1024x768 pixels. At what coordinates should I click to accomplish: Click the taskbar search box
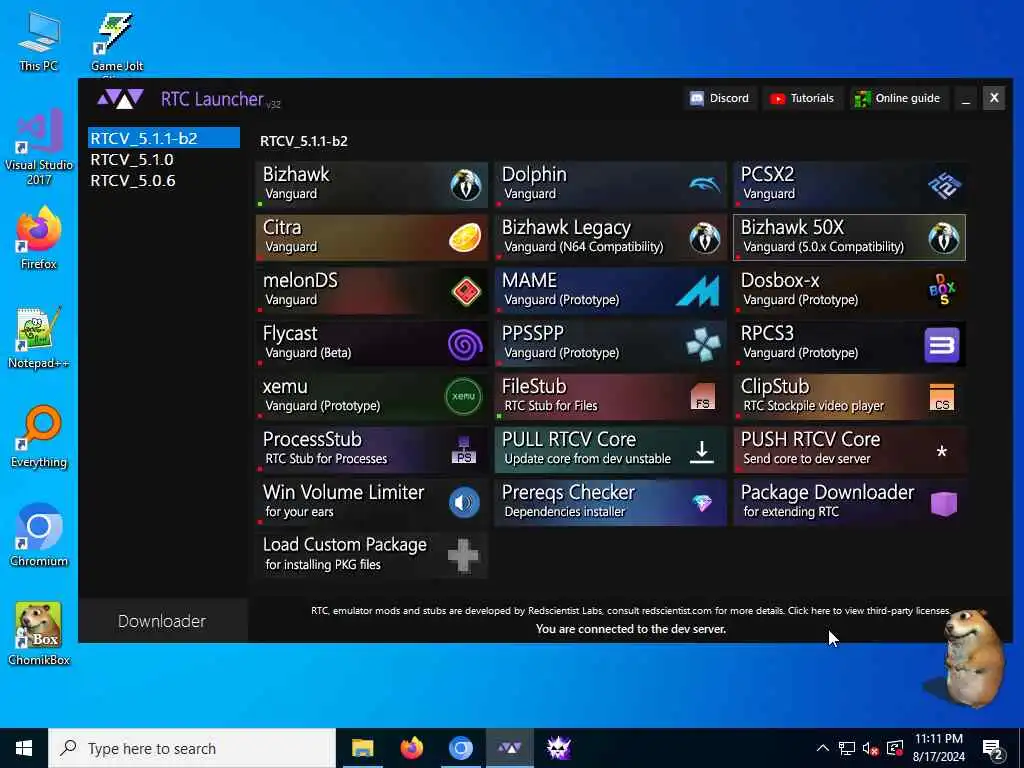(192, 748)
